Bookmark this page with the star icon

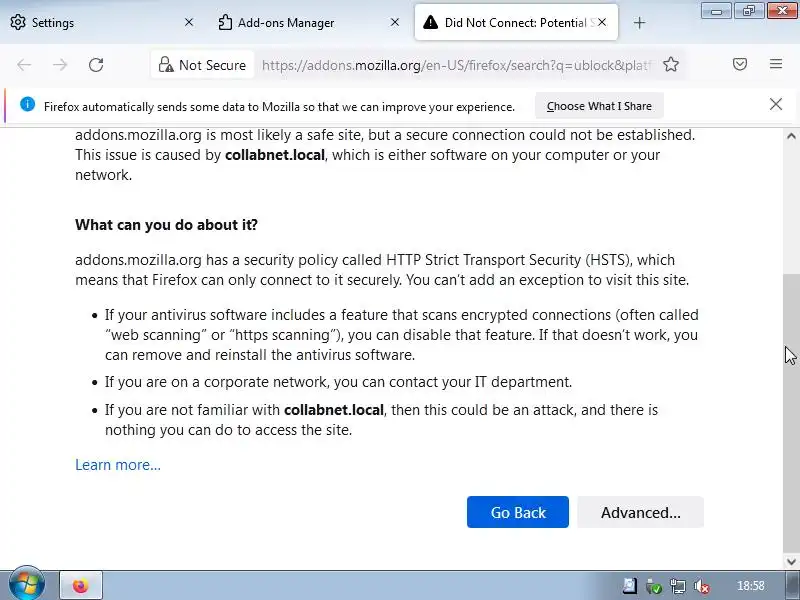point(671,65)
